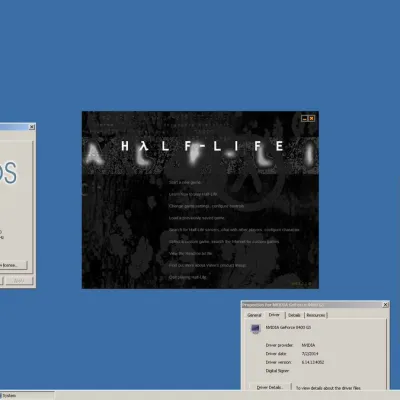Click 'Learn how to play Half-Life'
The width and height of the screenshot is (400, 400).
[x=193, y=194]
